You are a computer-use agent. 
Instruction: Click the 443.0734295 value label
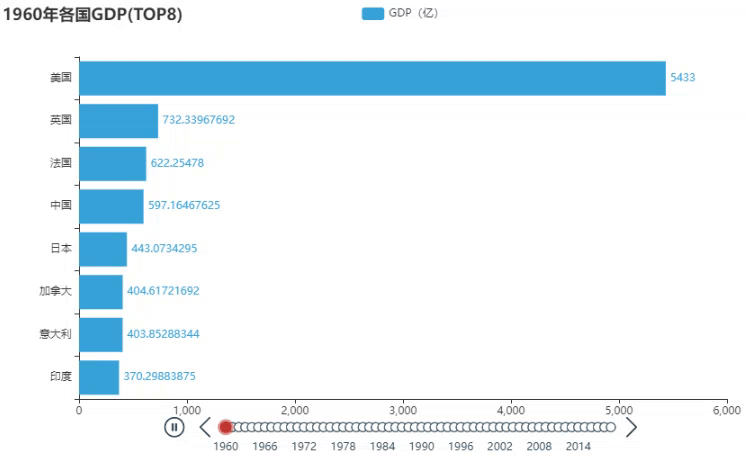164,248
